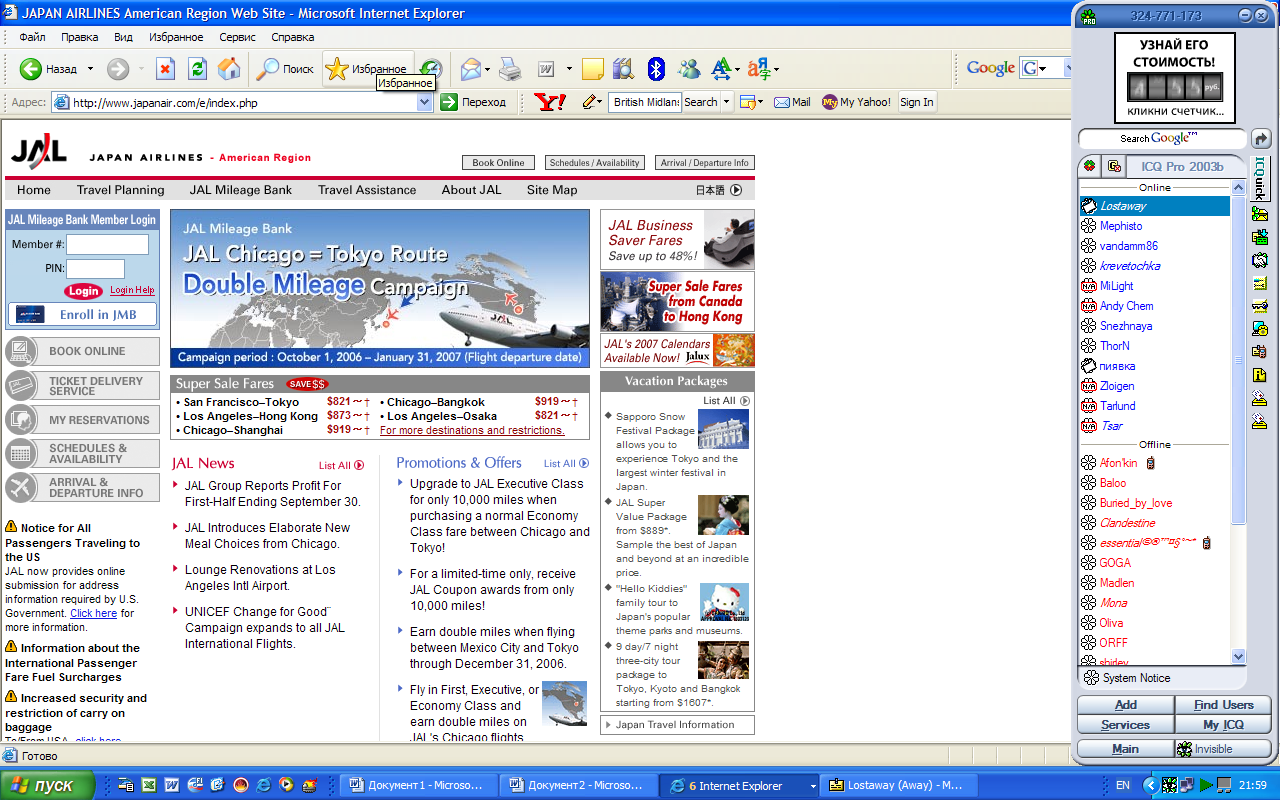This screenshot has width=1280, height=800.
Task: Open the address bar URL dropdown
Action: tap(425, 102)
